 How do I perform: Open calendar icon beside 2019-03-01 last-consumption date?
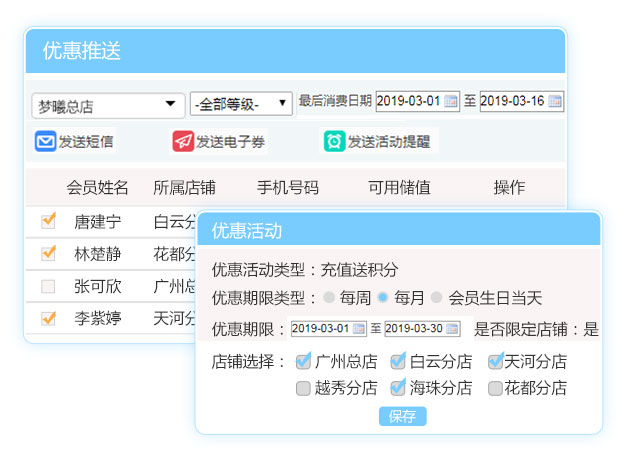pyautogui.click(x=451, y=101)
